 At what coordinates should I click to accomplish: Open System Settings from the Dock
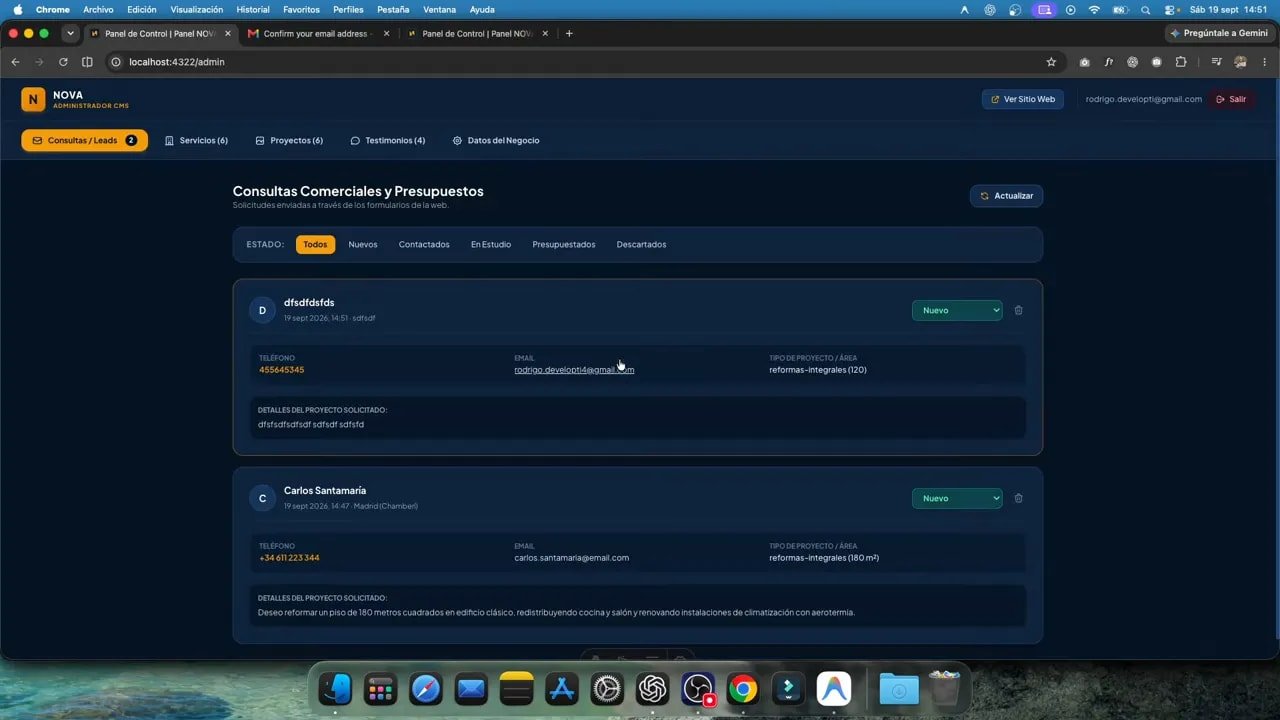click(607, 689)
